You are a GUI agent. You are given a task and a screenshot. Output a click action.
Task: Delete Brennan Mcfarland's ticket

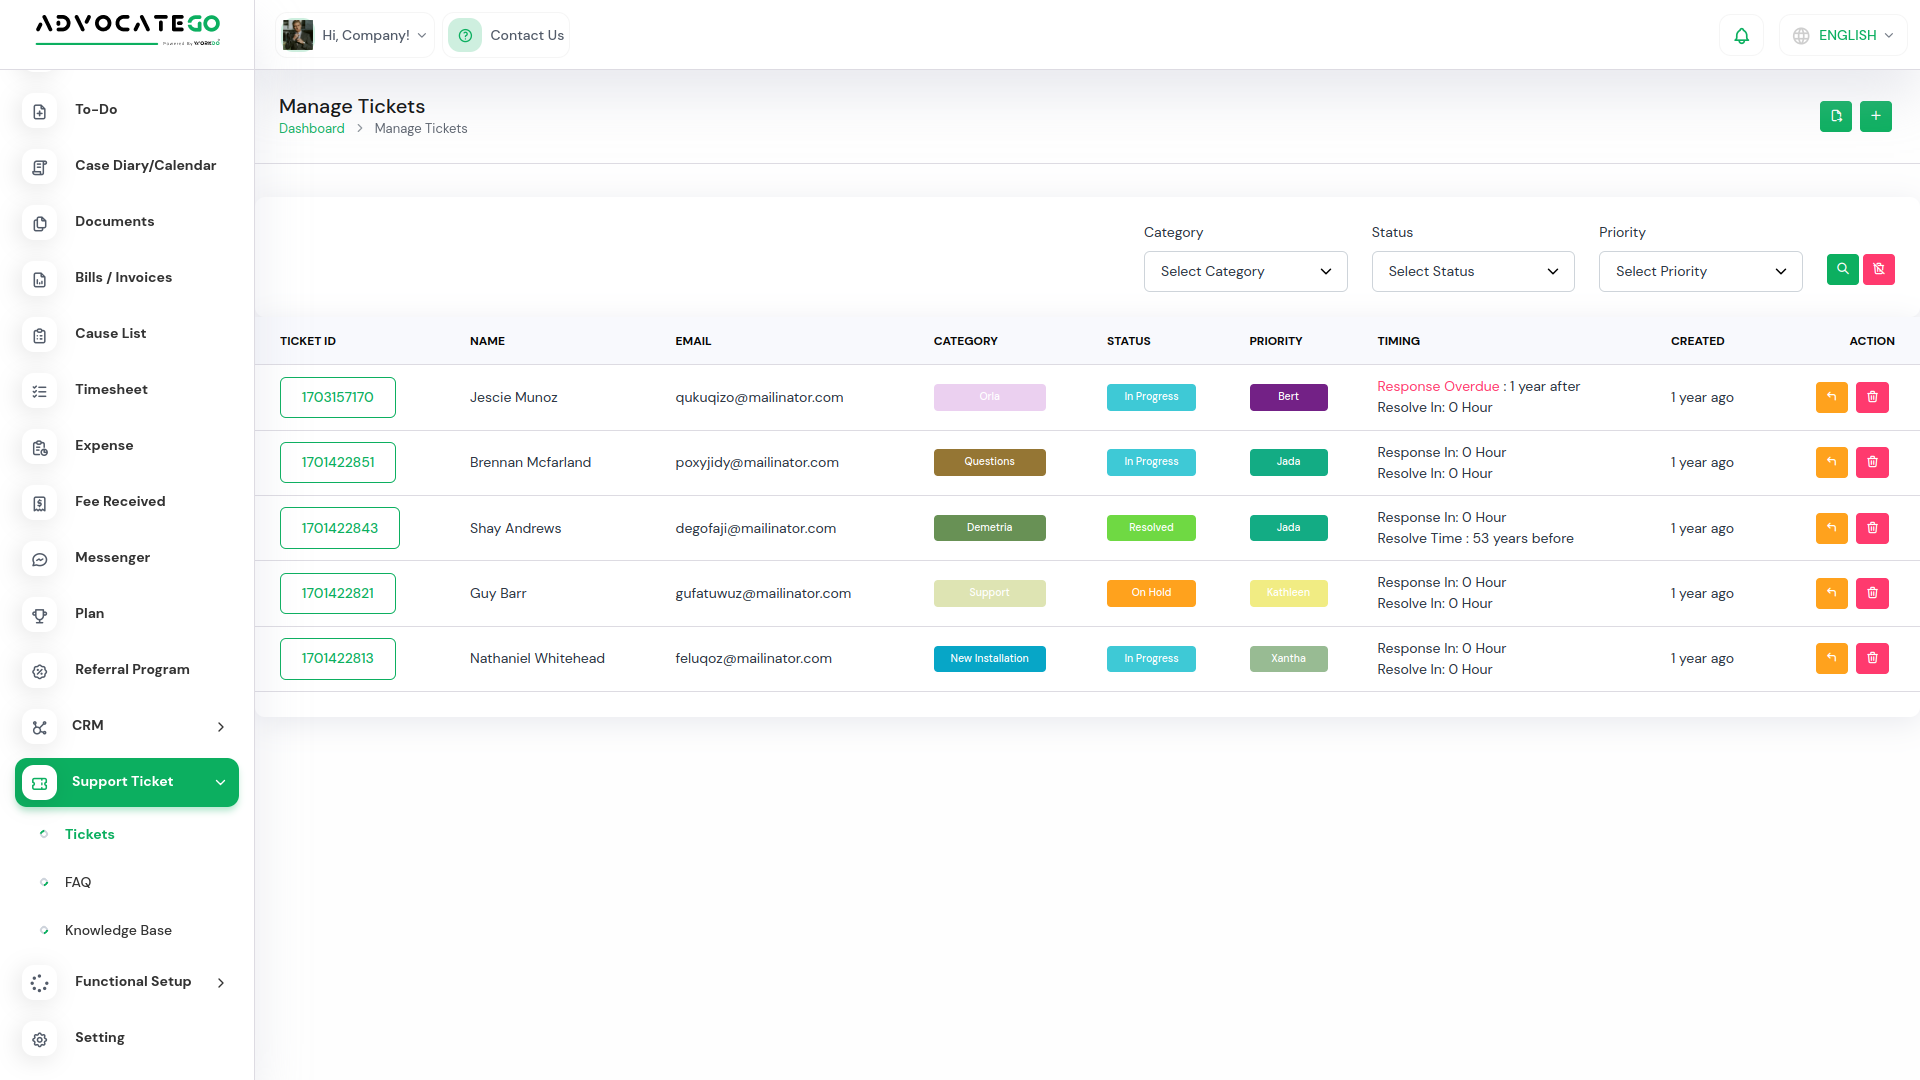pos(1872,462)
